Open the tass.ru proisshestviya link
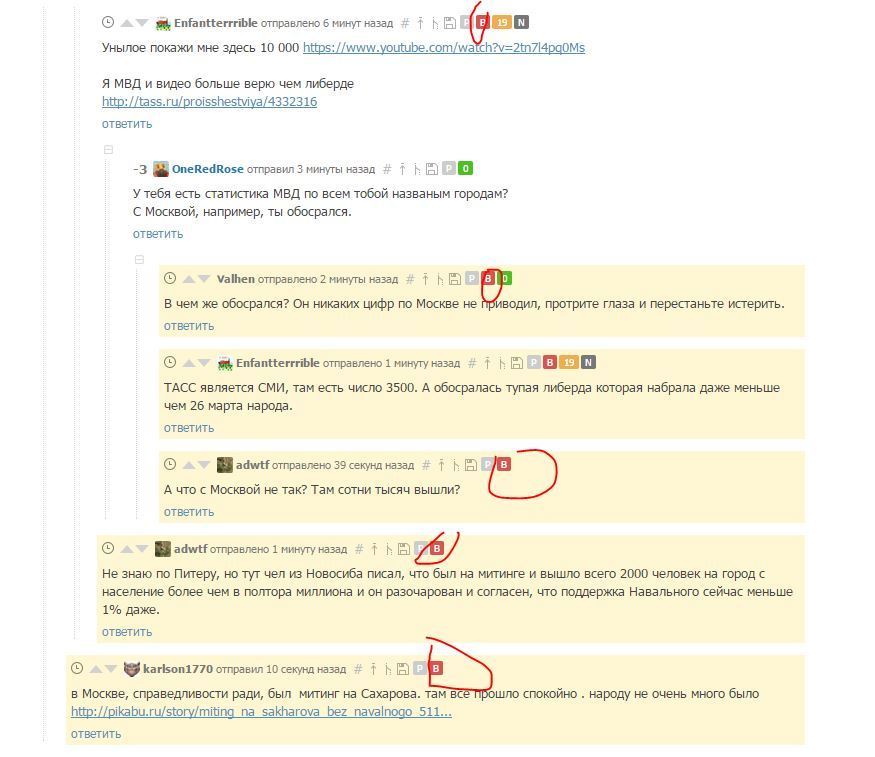875x757 pixels. [209, 102]
